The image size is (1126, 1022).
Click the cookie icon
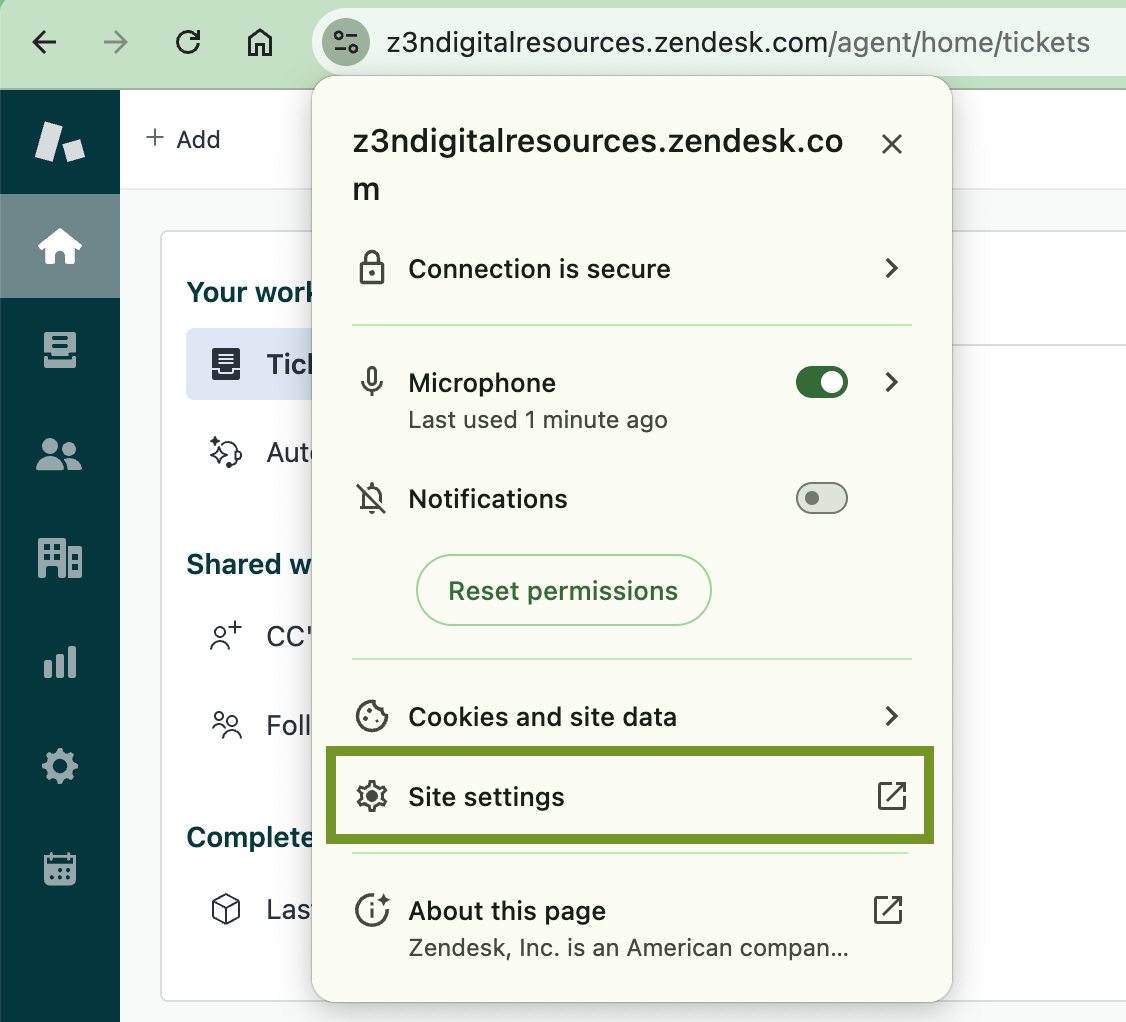372,716
